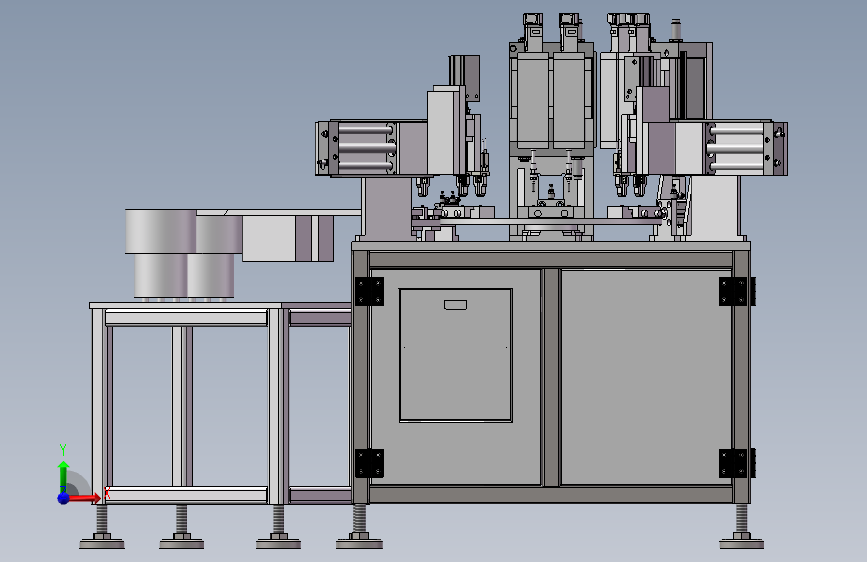Viewport: 867px width, 562px height.
Task: Select the lower-left black door hinge
Action: [x=369, y=463]
